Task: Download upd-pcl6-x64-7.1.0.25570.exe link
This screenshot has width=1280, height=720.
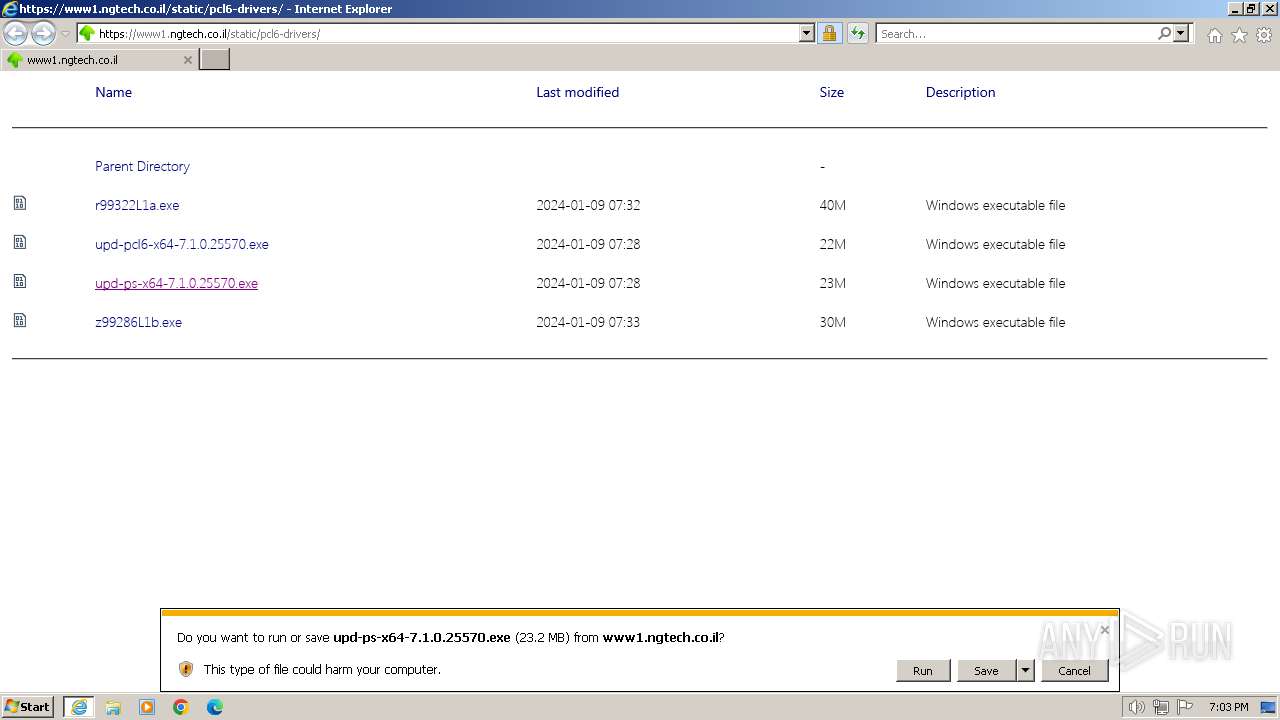Action: coord(182,244)
